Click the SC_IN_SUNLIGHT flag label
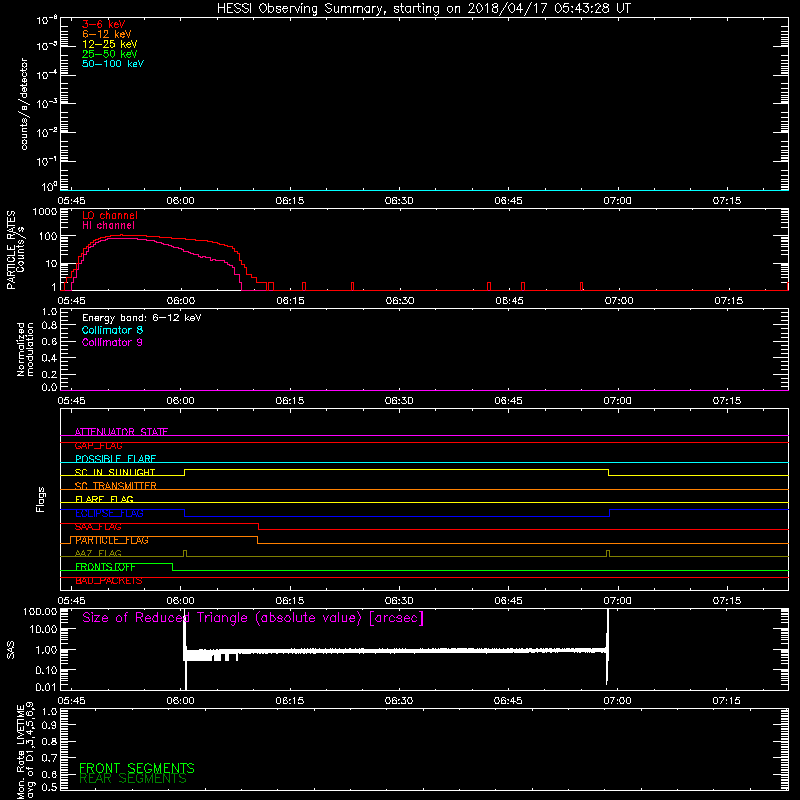This screenshot has height=800, width=800. point(115,472)
